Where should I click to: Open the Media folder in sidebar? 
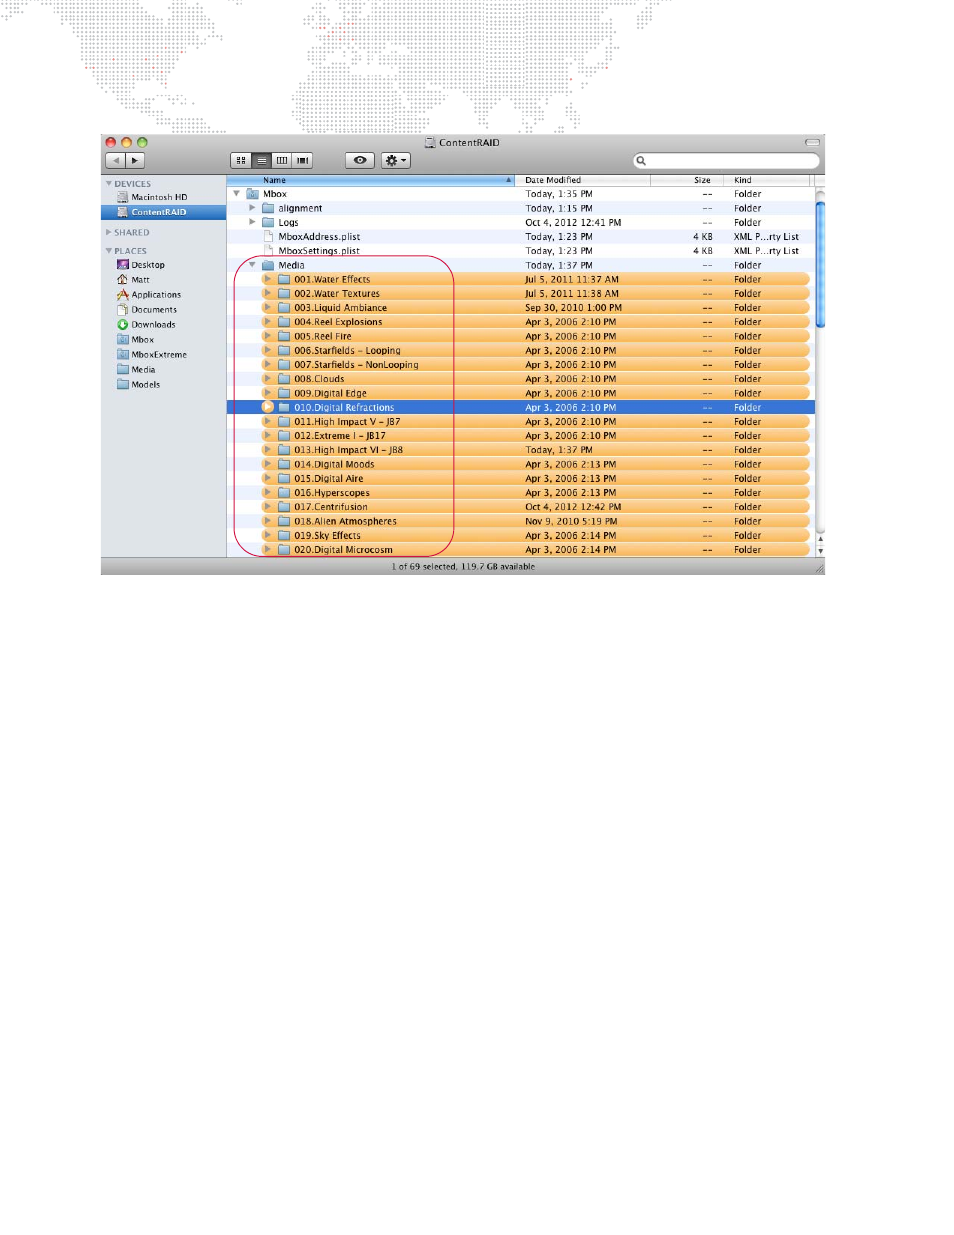[136, 370]
